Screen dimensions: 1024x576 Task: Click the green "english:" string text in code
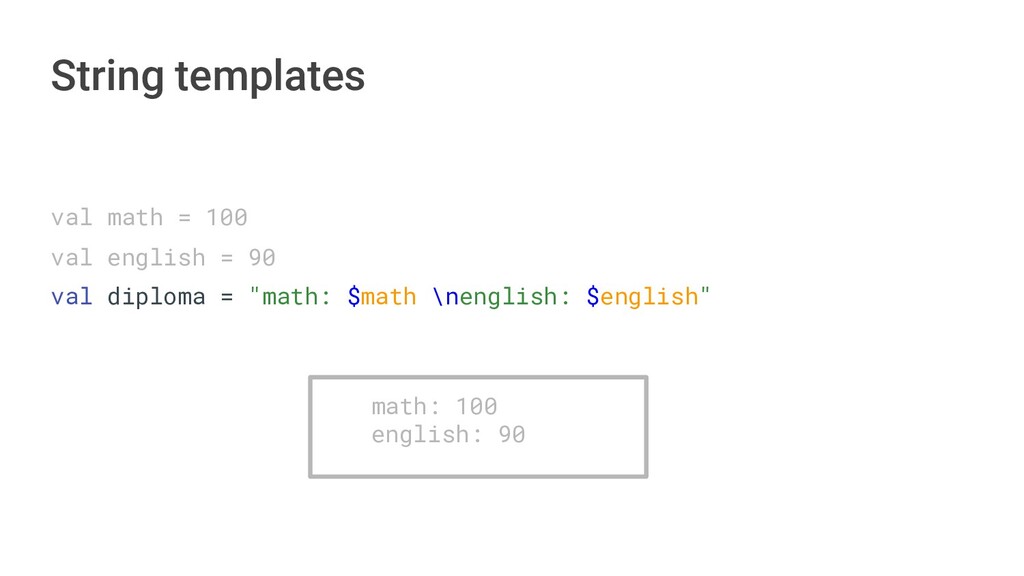point(516,297)
